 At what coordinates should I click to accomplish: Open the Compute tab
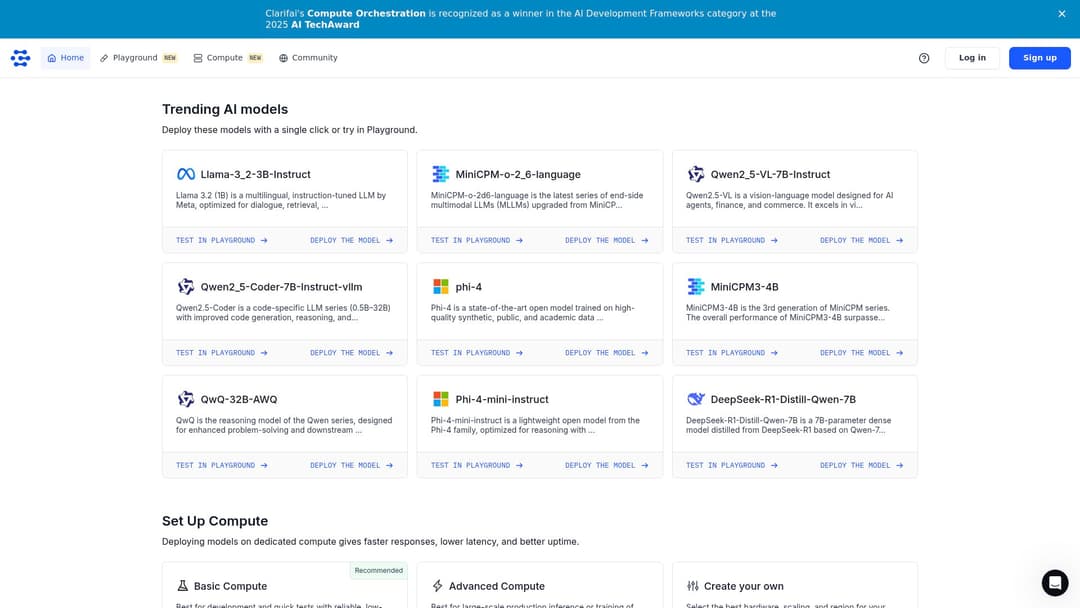[228, 58]
